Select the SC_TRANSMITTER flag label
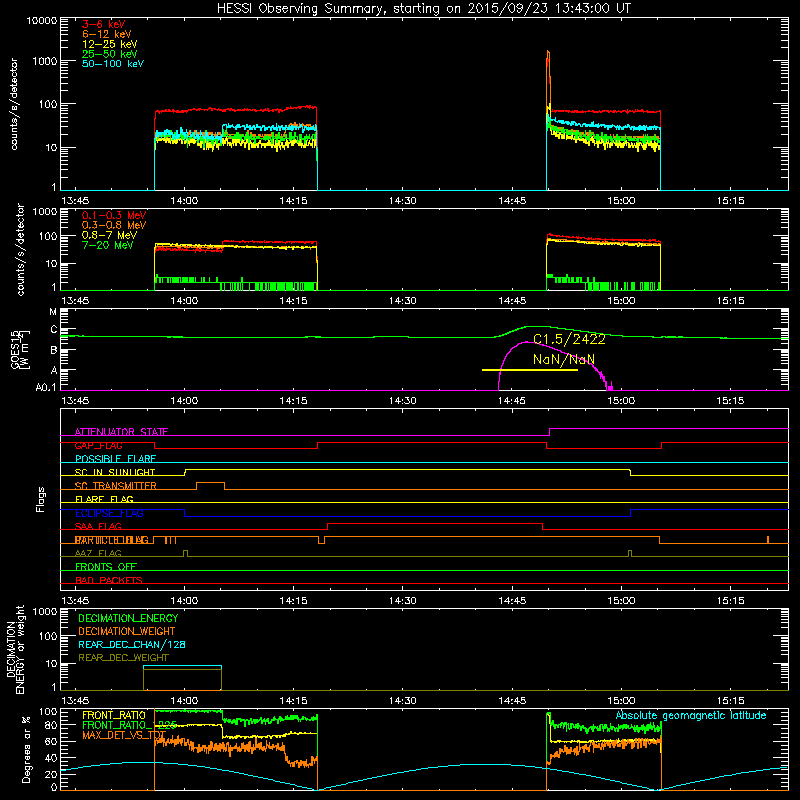 (115, 486)
